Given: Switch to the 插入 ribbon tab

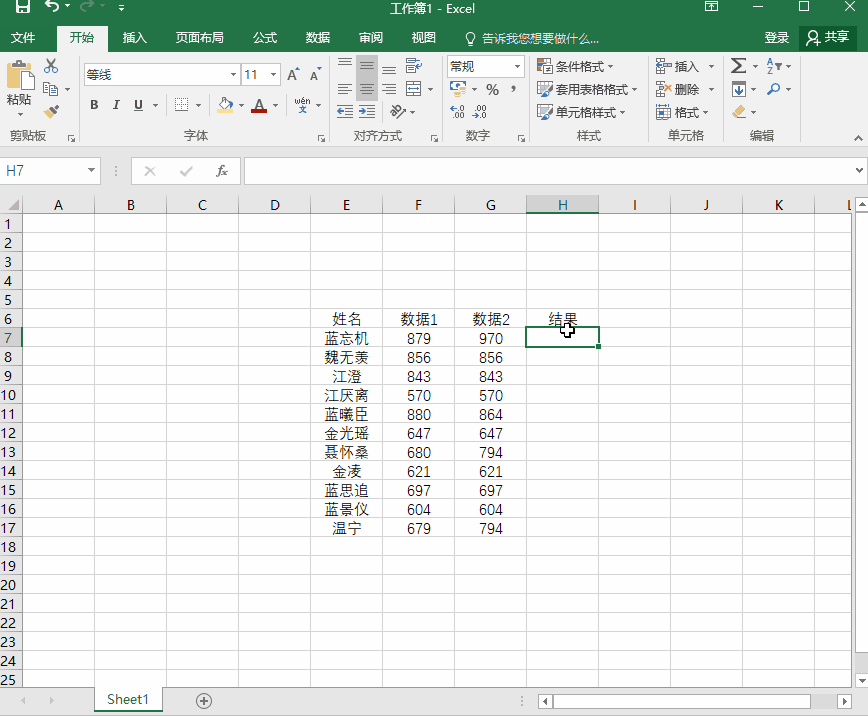Looking at the screenshot, I should point(134,38).
